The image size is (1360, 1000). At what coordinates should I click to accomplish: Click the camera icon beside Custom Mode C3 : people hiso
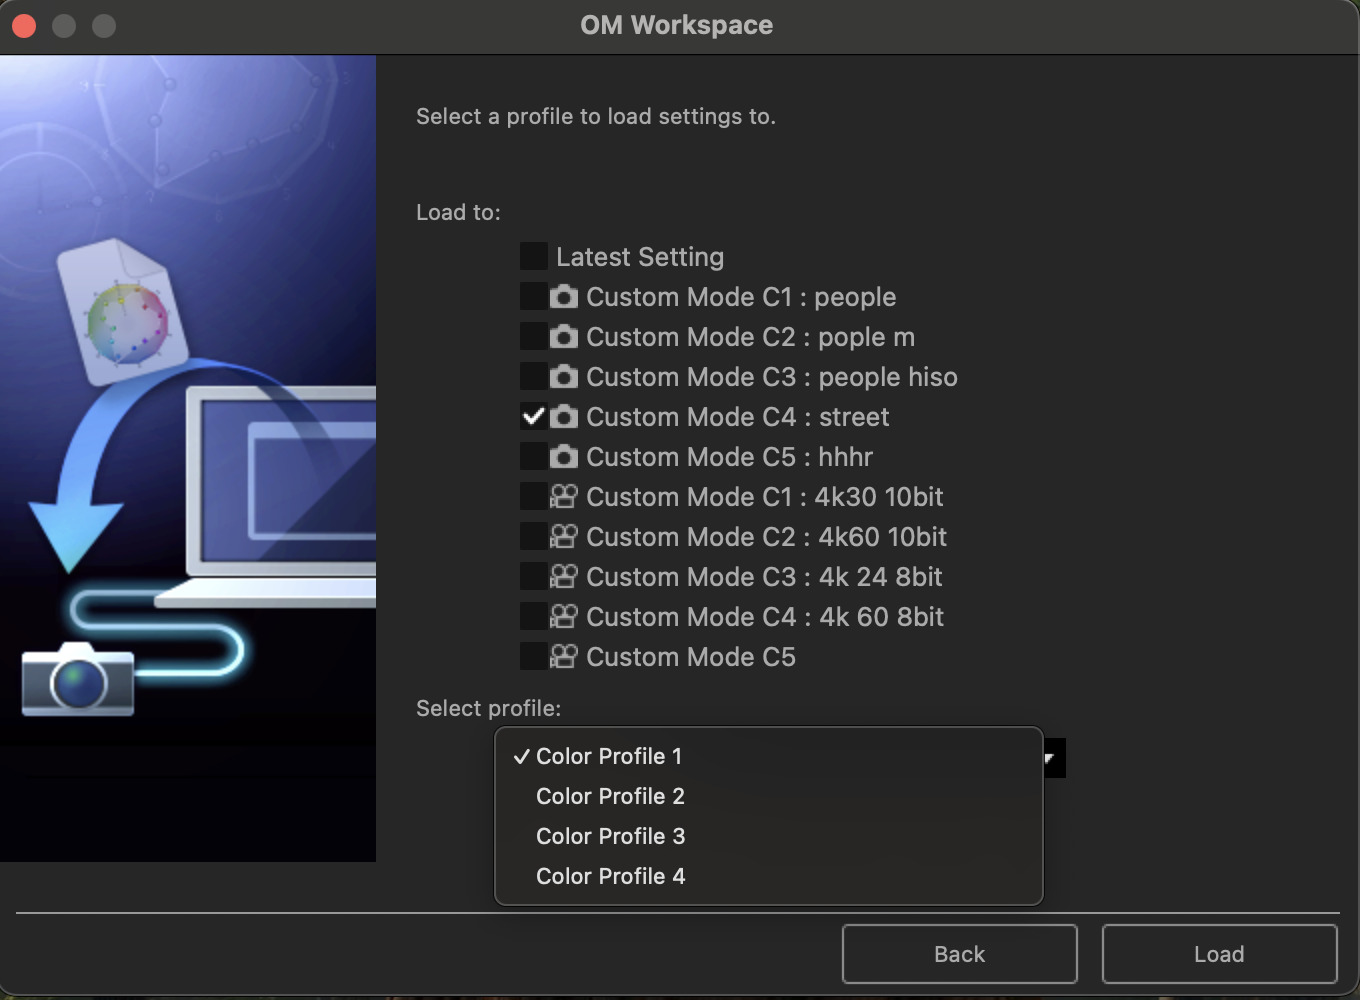[x=564, y=376]
